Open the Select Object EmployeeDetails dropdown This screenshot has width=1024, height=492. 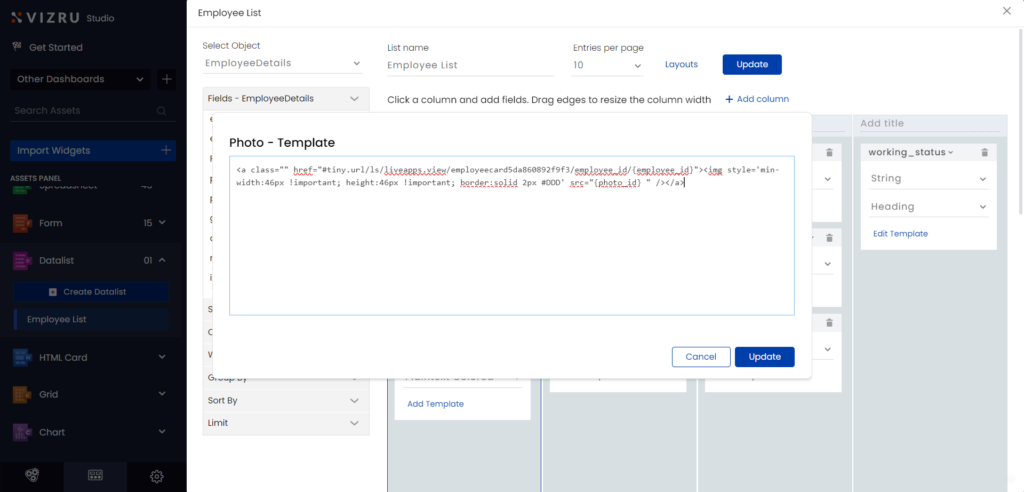pos(282,63)
